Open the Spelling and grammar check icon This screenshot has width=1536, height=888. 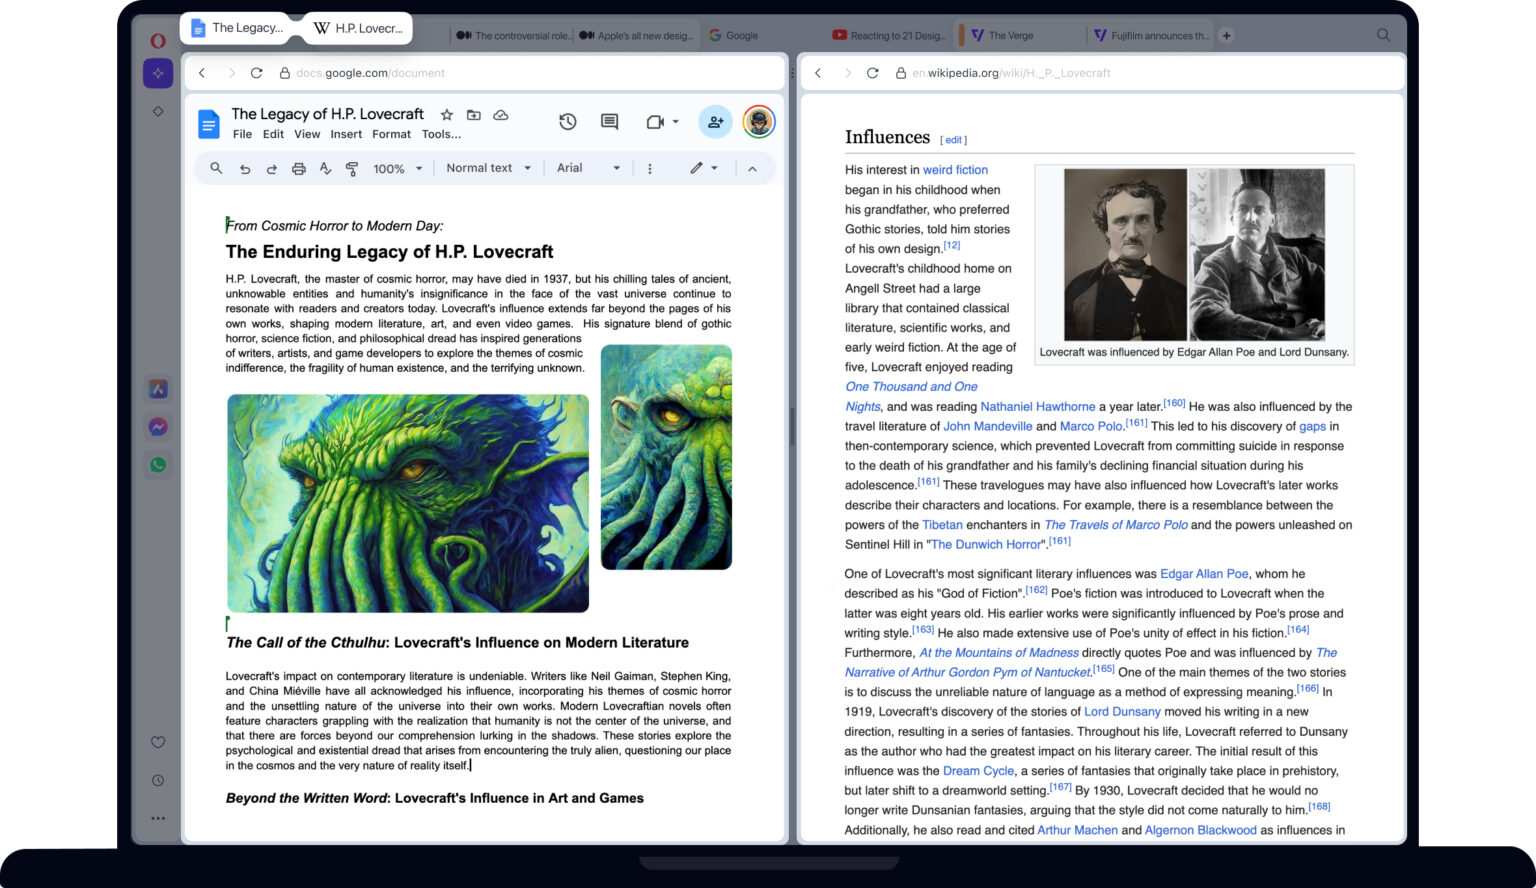[325, 168]
